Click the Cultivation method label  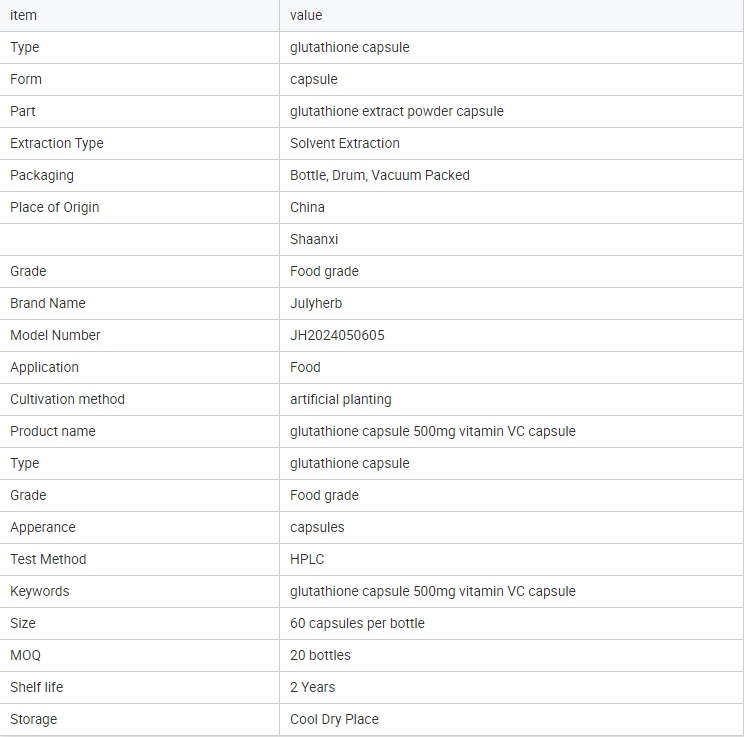click(67, 399)
